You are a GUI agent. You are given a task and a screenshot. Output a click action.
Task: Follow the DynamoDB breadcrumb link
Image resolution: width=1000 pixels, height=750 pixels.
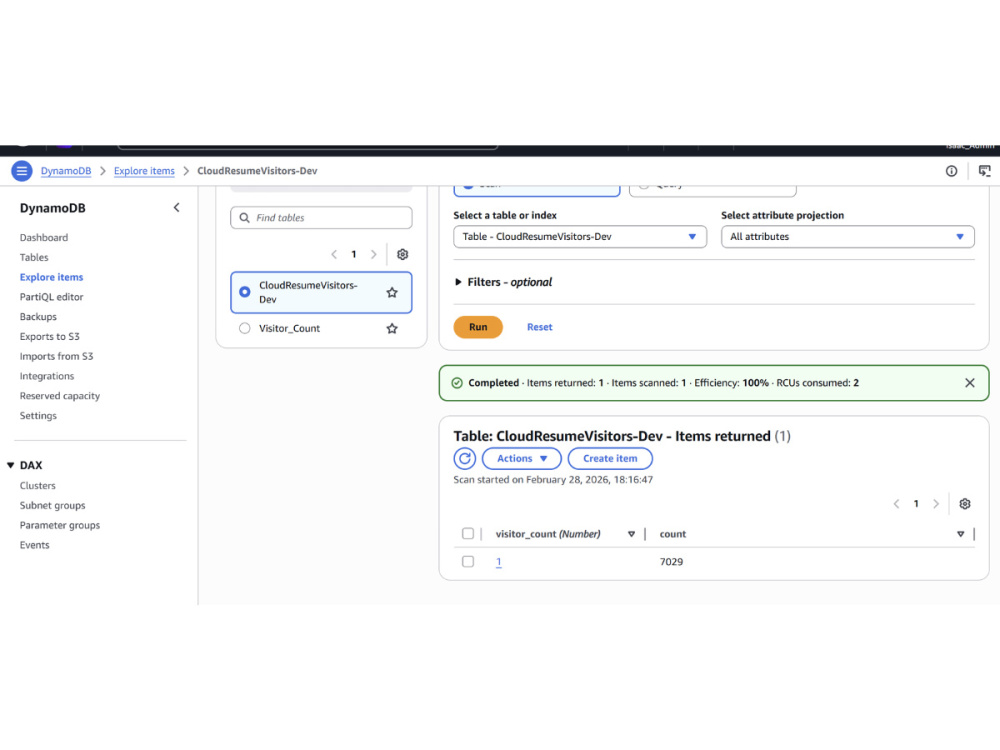click(66, 171)
